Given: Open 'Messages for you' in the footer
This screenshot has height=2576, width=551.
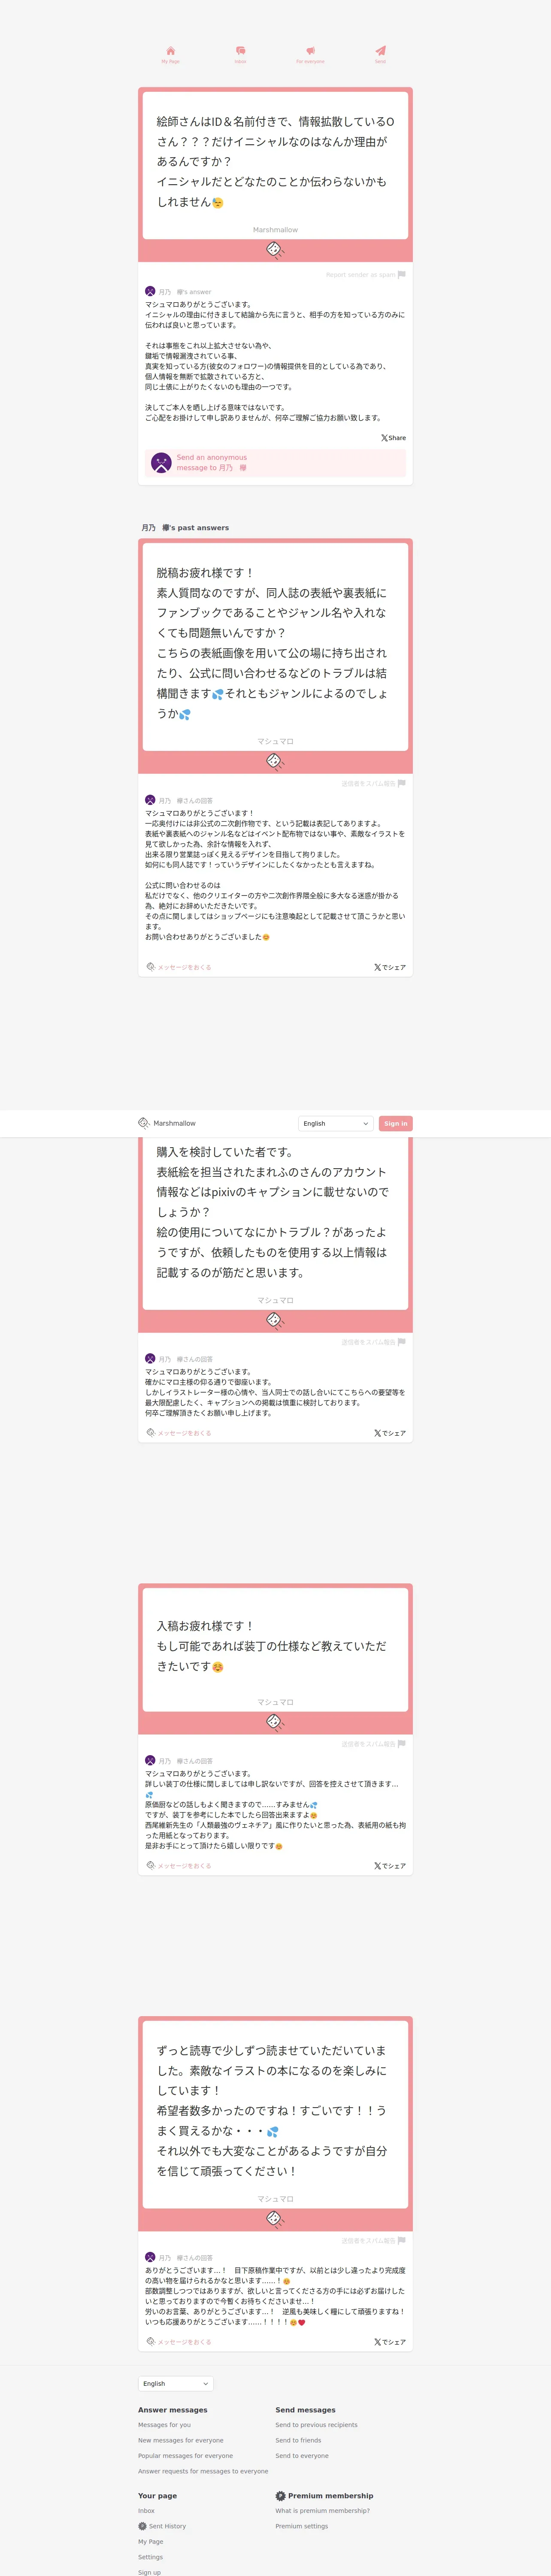Looking at the screenshot, I should pos(164,2425).
